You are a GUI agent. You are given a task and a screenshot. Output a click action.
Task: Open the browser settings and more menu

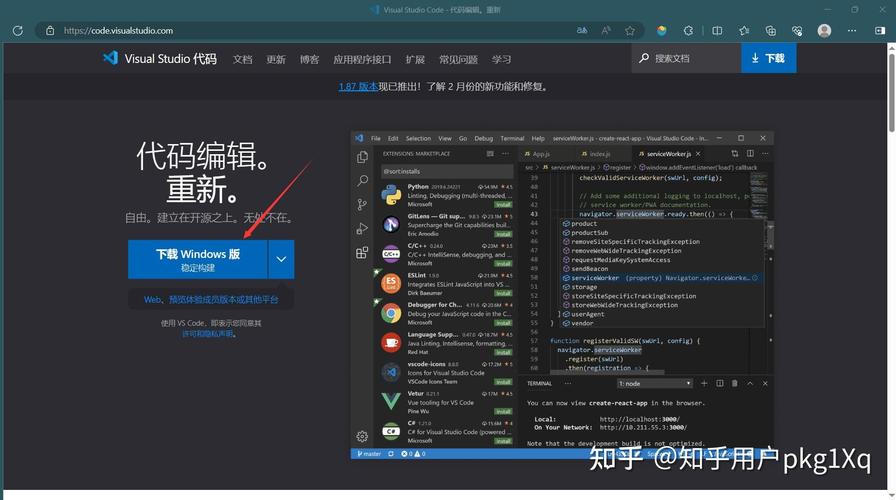click(x=852, y=31)
